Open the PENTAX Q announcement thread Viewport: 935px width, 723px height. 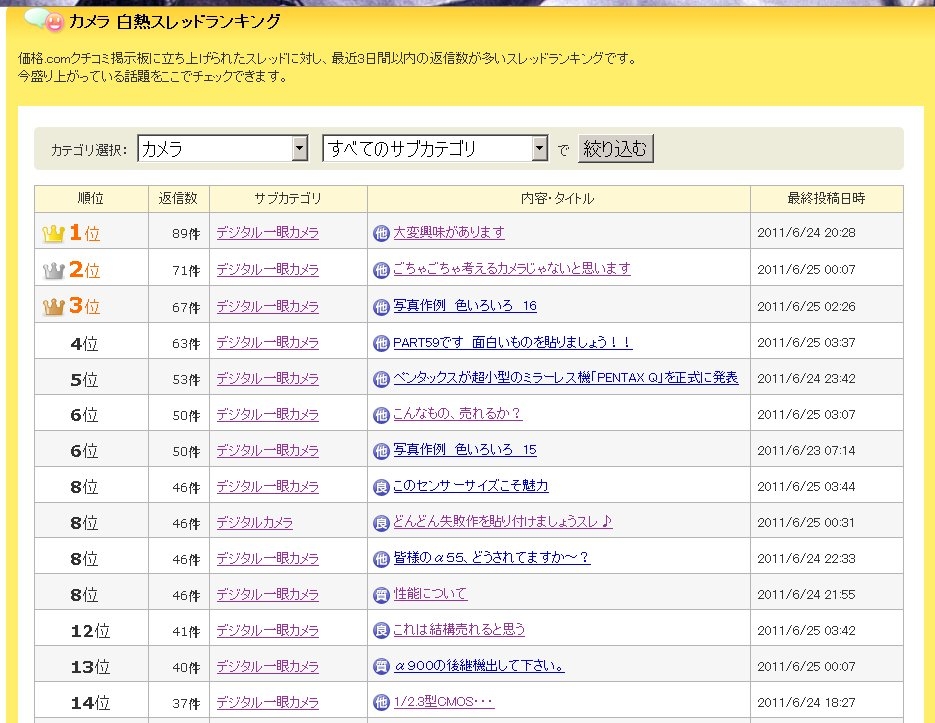(x=565, y=378)
